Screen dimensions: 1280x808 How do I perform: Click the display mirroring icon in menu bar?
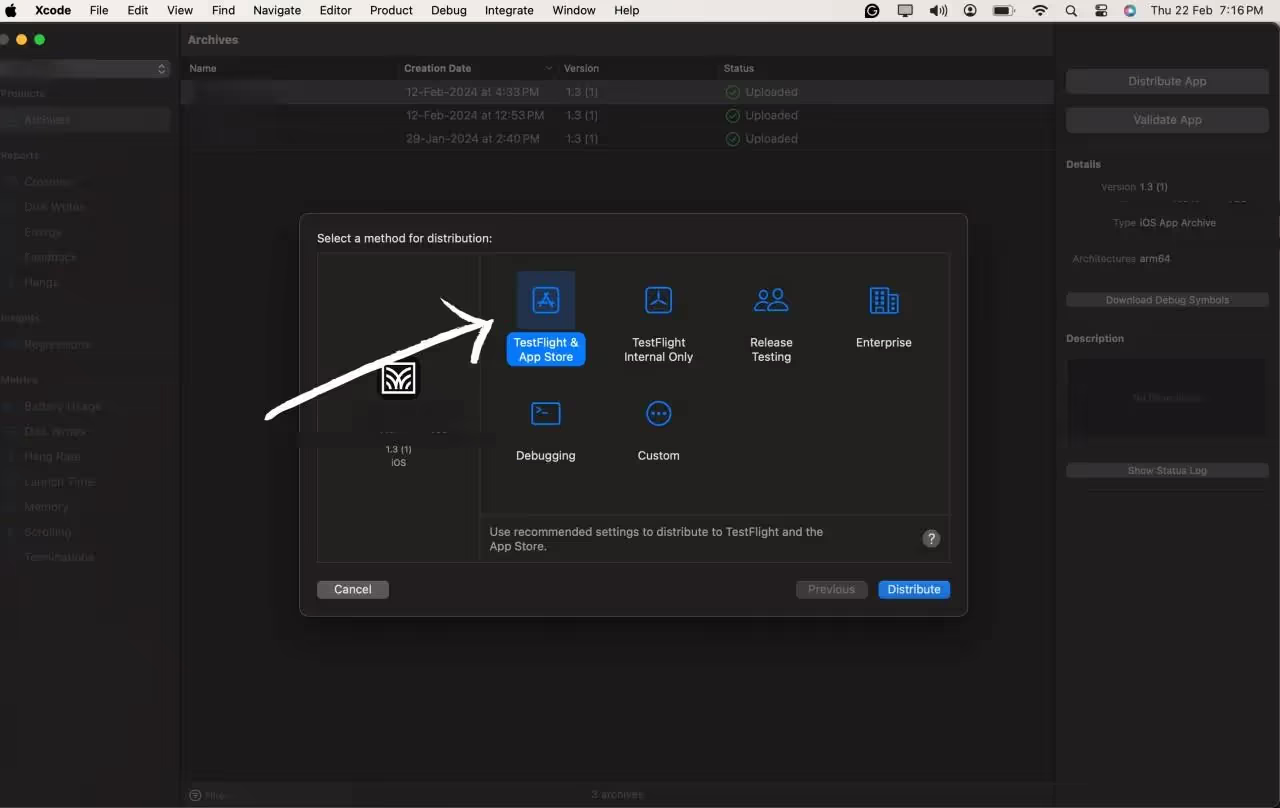click(x=905, y=10)
